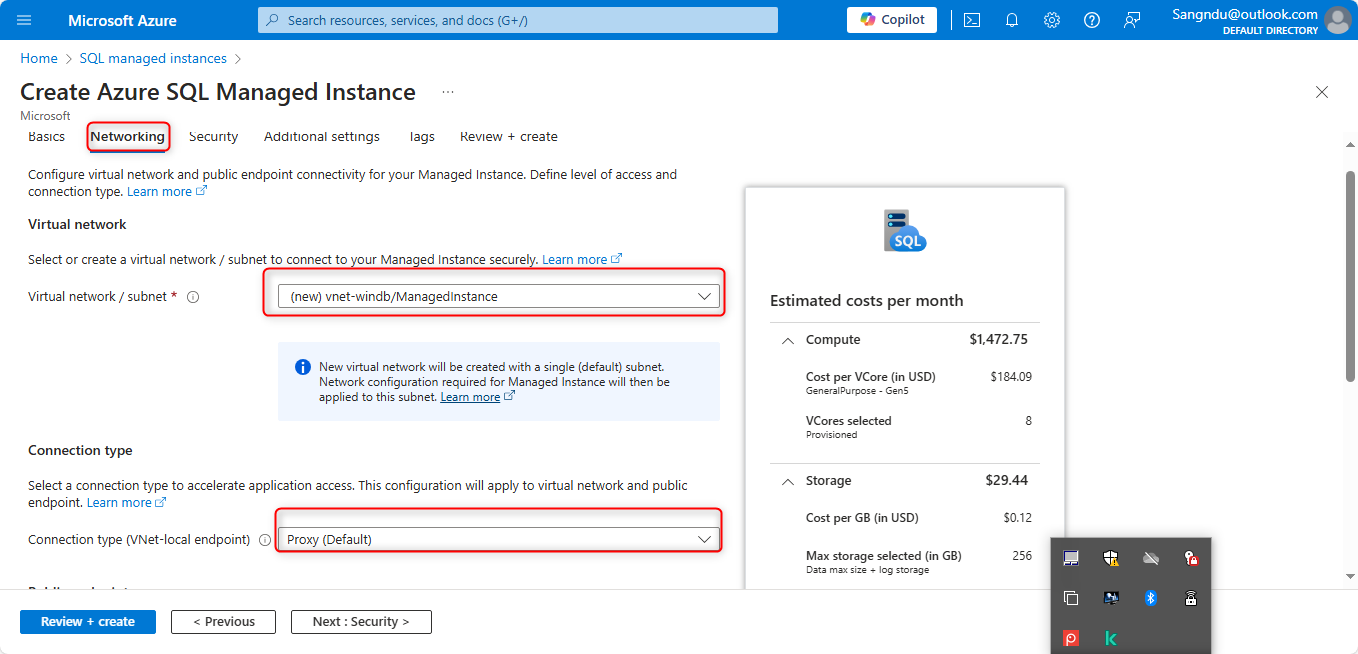Open Learn more link in the intro paragraph
Screen dimensions: 1358x654
[167, 192]
